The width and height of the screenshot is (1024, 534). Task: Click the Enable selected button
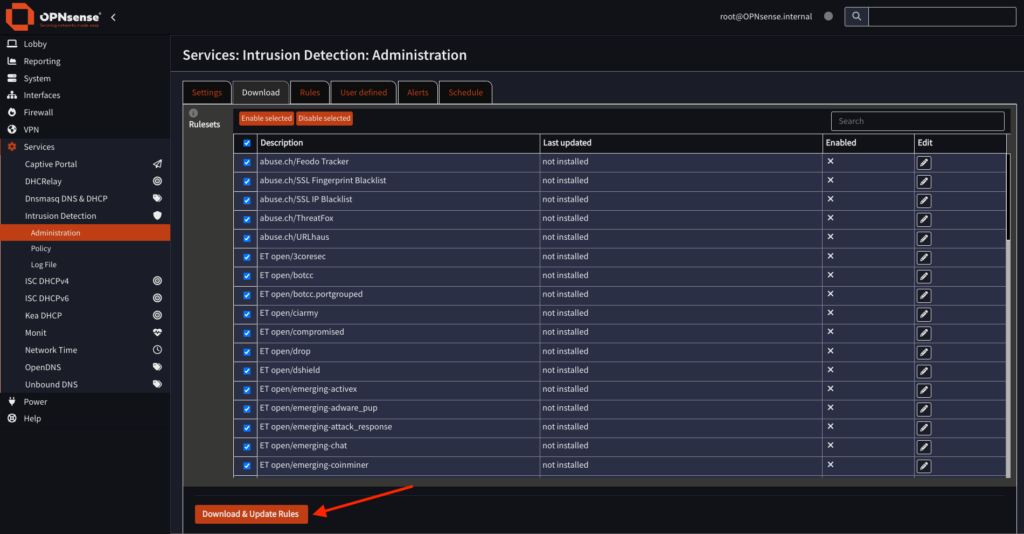(266, 118)
